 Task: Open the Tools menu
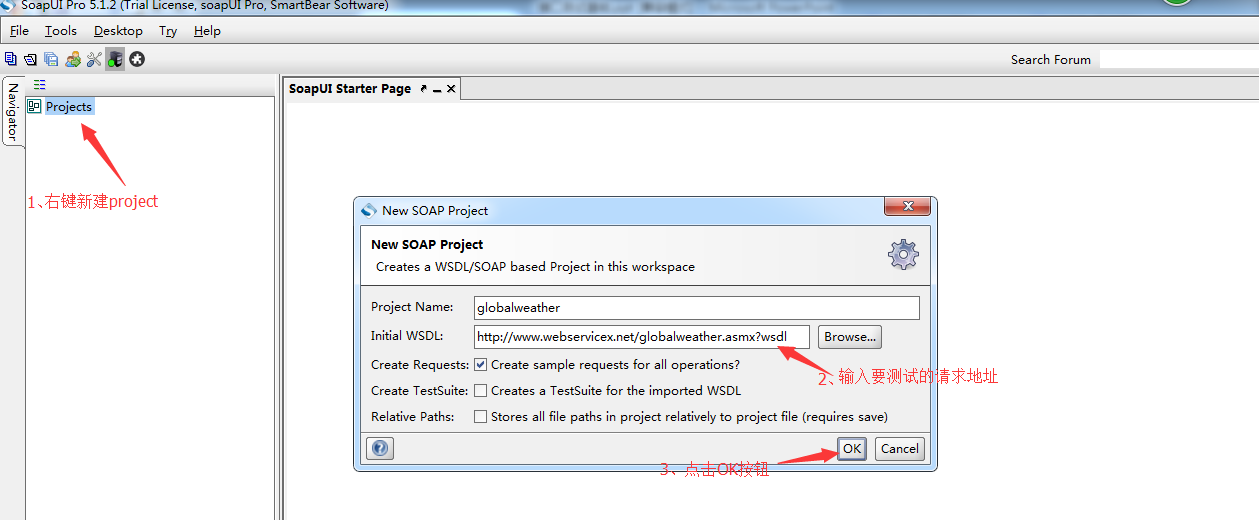[61, 31]
